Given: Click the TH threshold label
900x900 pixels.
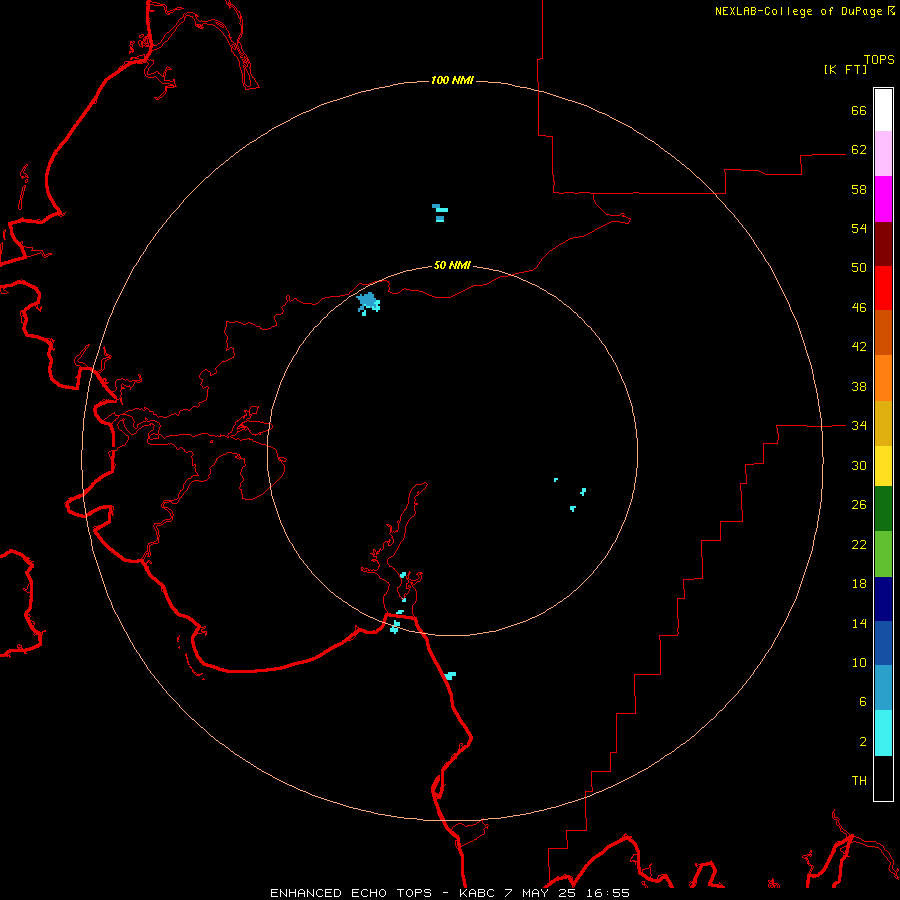Looking at the screenshot, I should 859,781.
